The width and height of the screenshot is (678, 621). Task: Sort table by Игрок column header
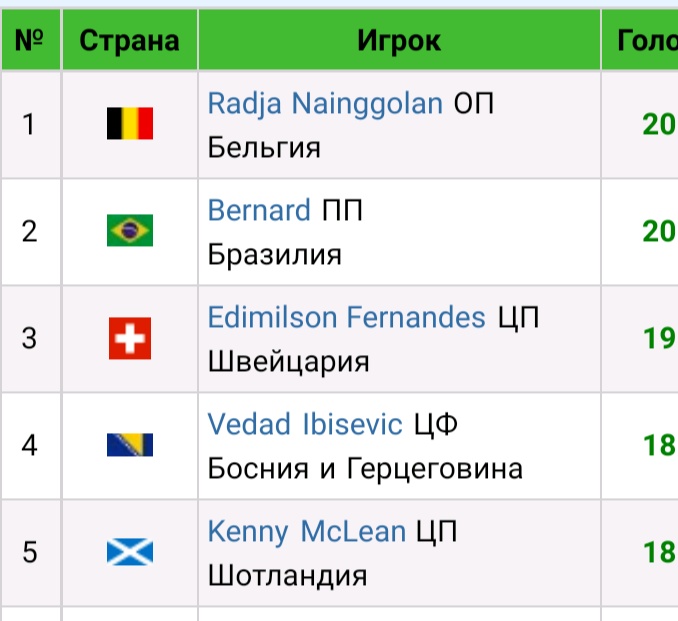click(x=399, y=40)
